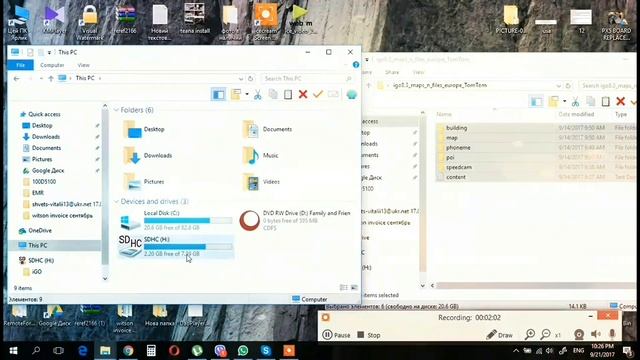Viewport: 640px width, 360px height.
Task: Toggle the microphone icon in recorder bar
Action: (612, 334)
